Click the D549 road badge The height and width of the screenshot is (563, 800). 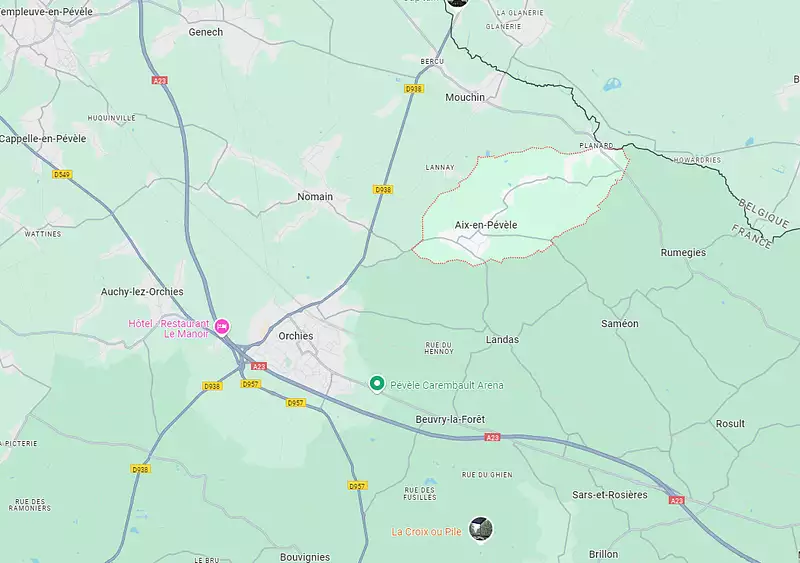pos(62,175)
